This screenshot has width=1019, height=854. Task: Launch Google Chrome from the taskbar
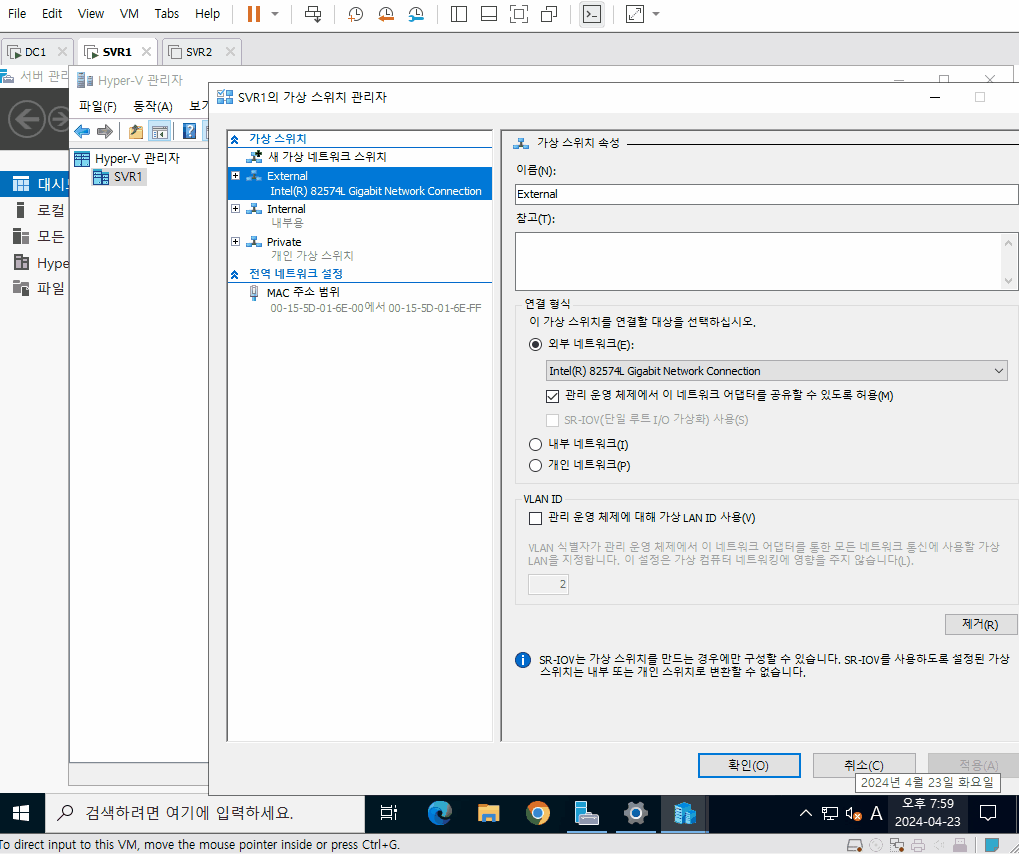(537, 813)
